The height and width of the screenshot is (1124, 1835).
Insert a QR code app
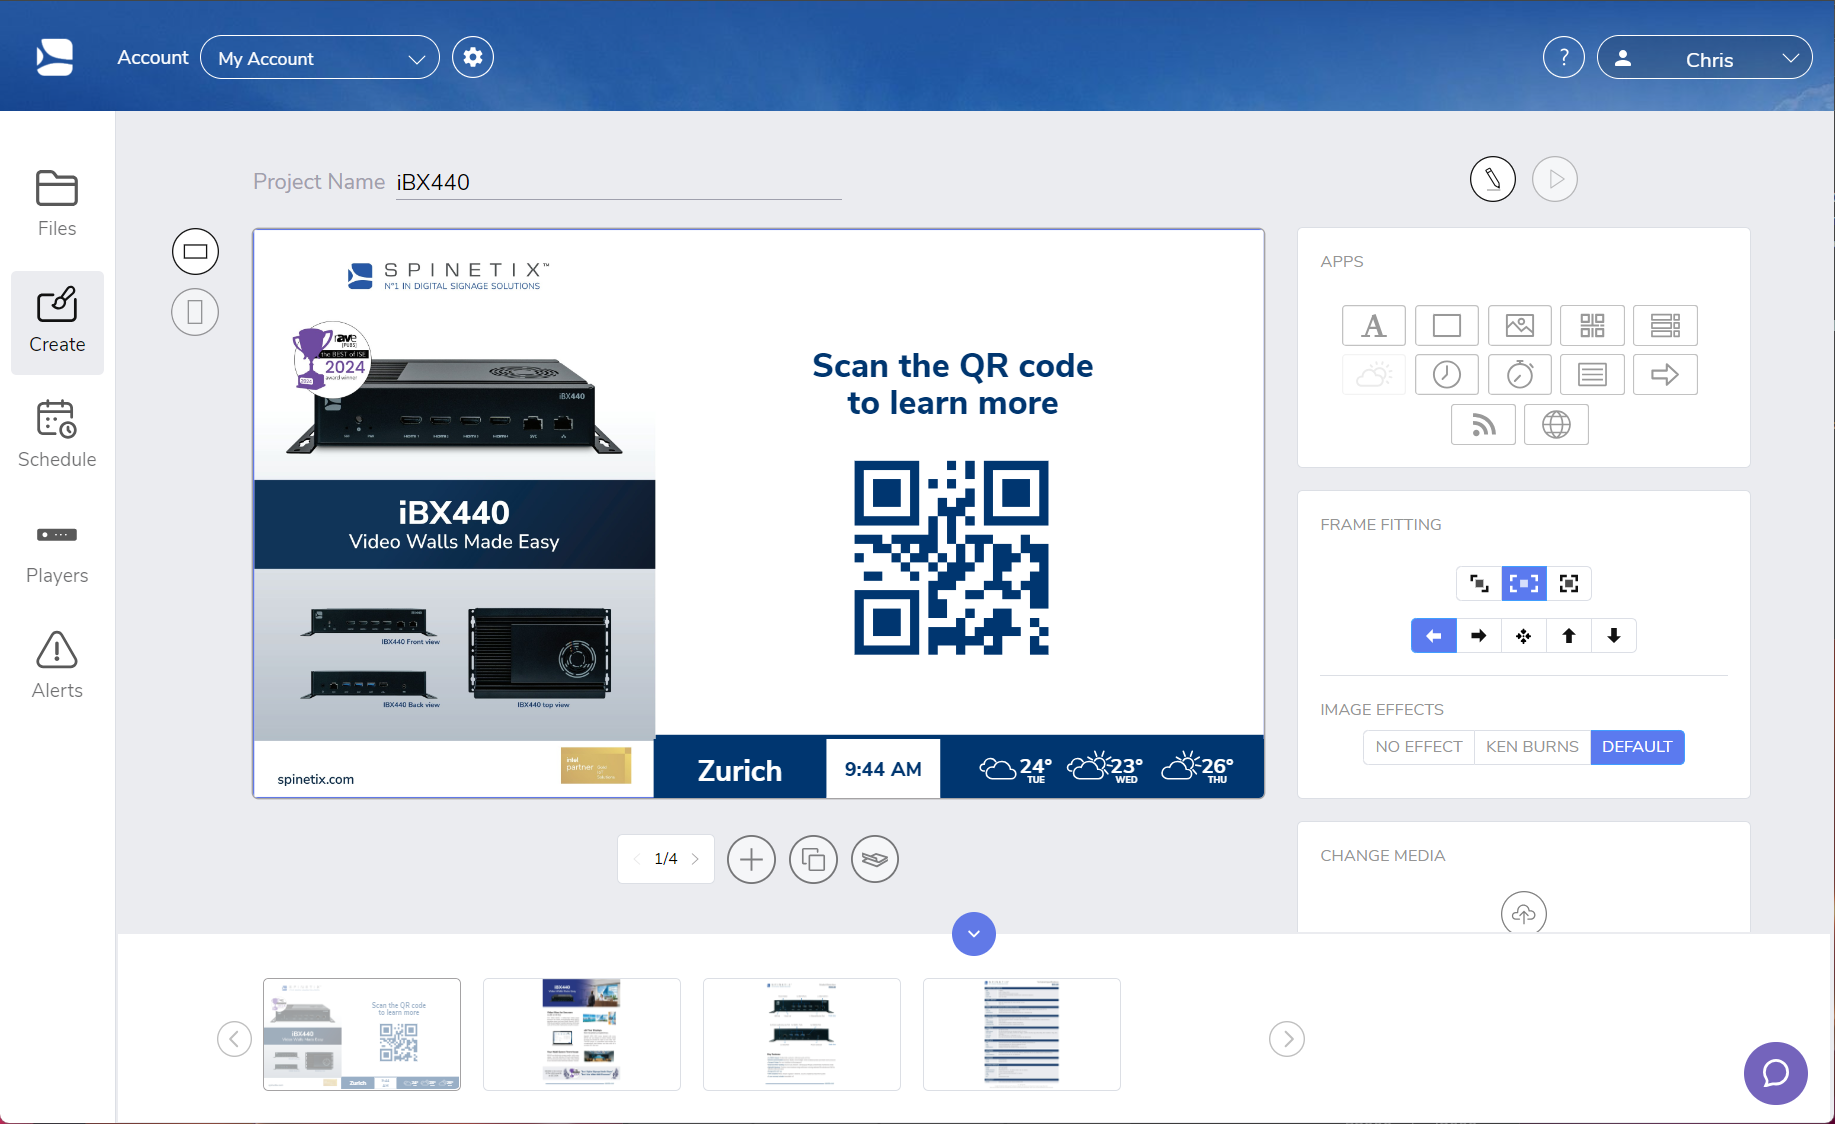click(1592, 326)
